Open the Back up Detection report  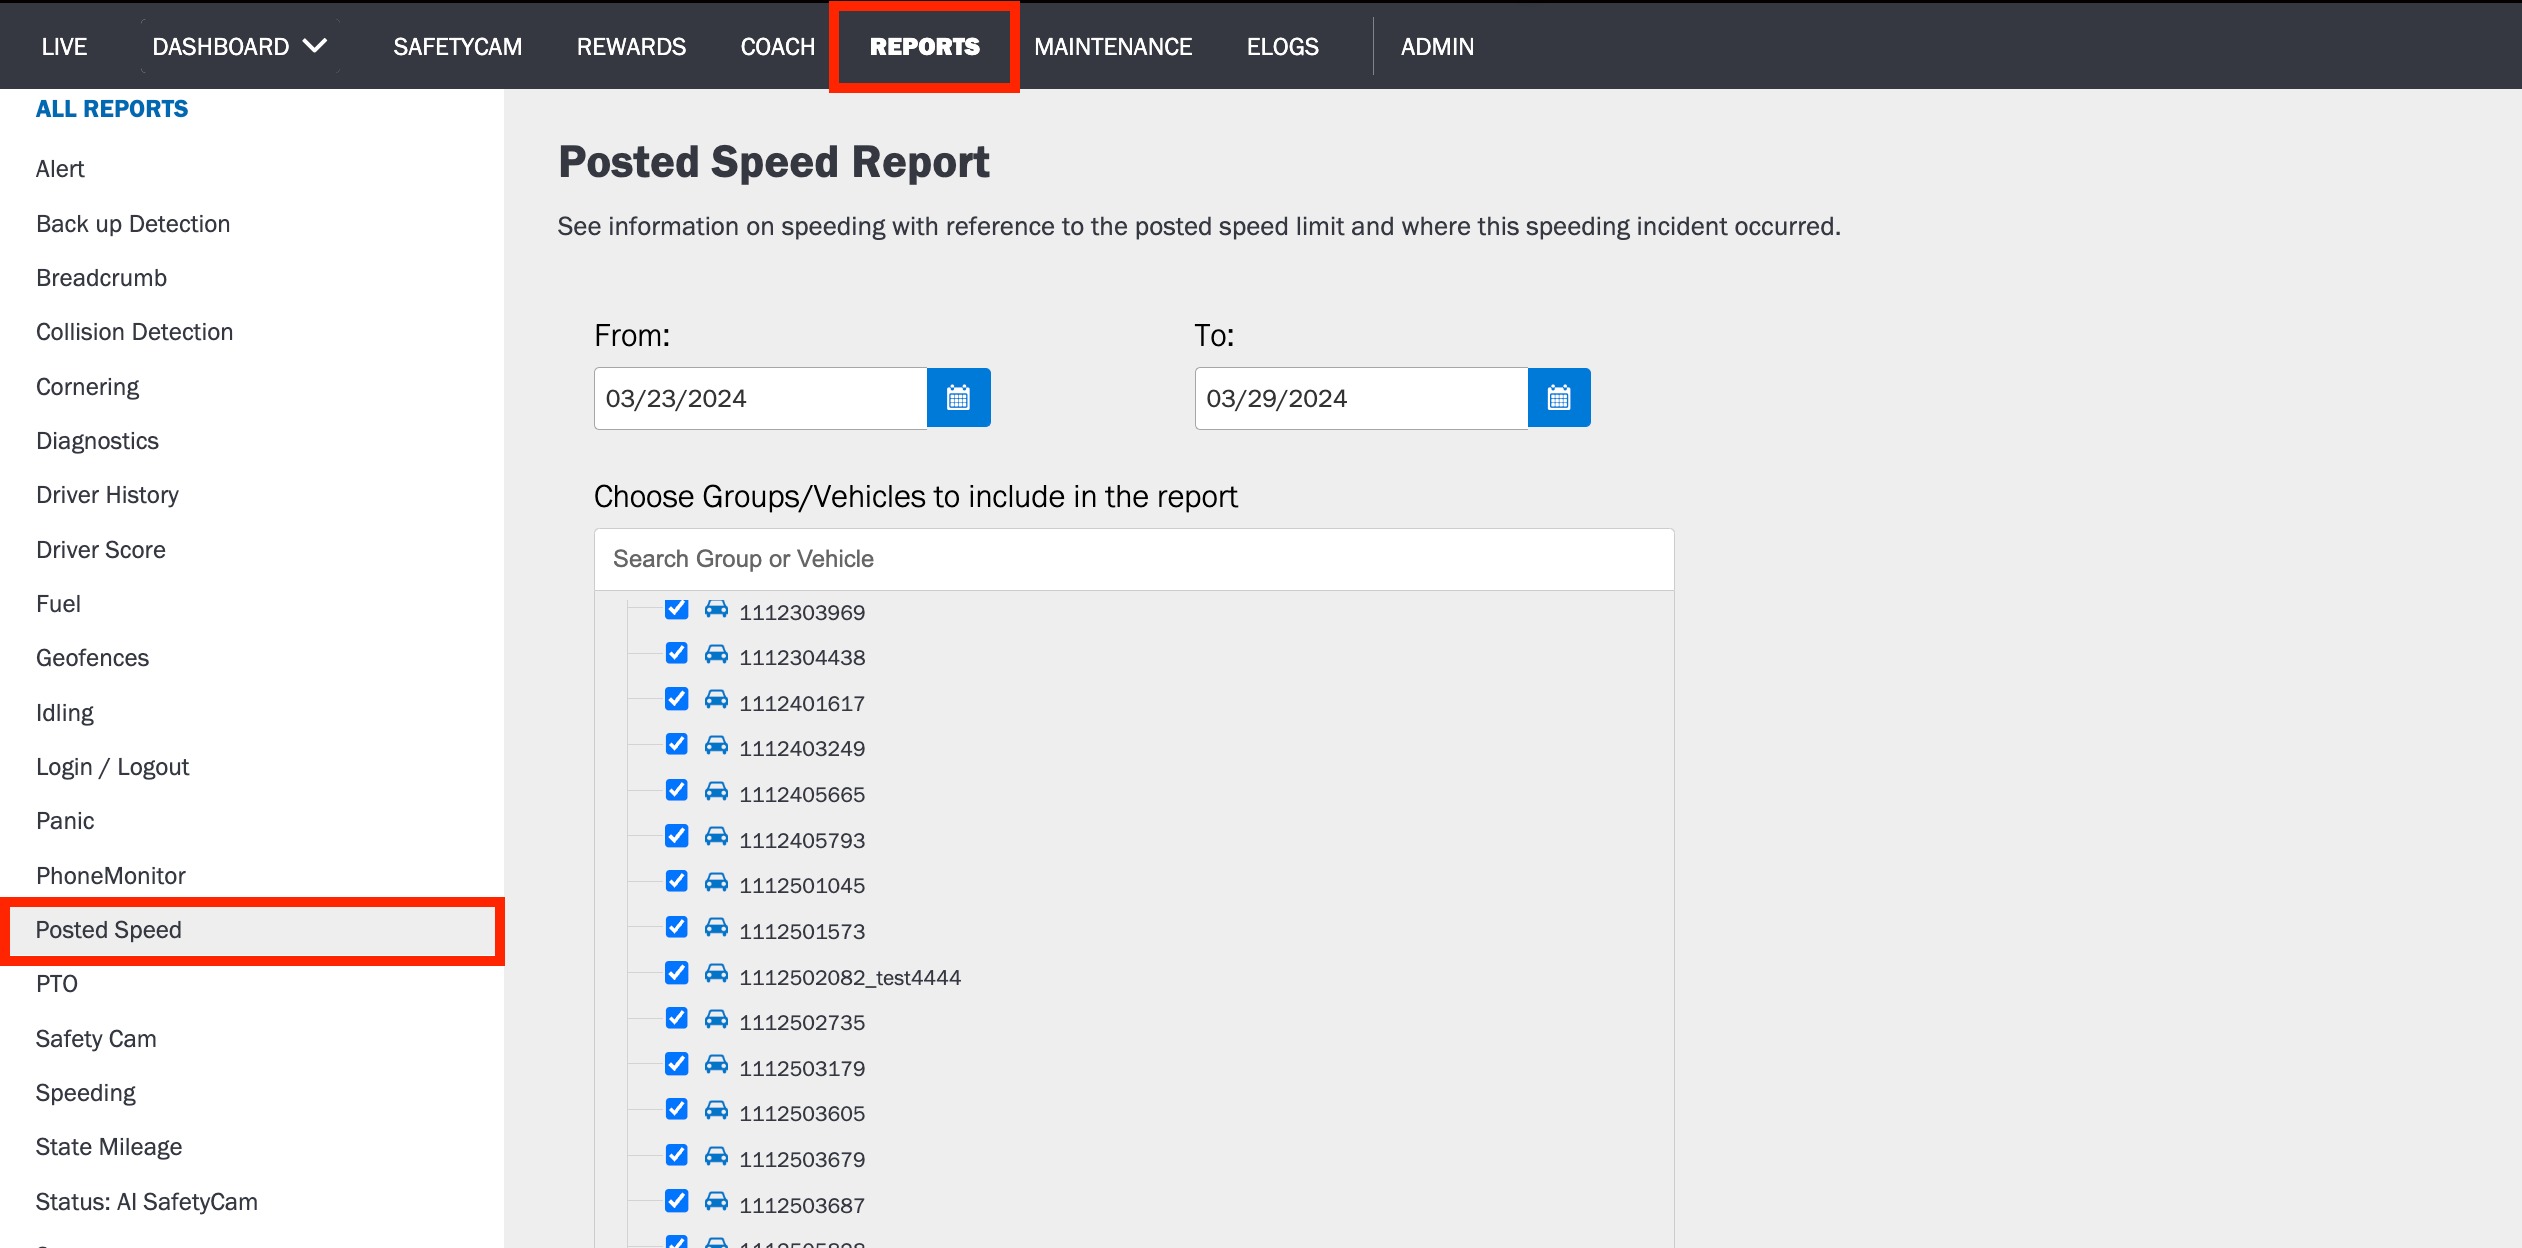[x=133, y=224]
